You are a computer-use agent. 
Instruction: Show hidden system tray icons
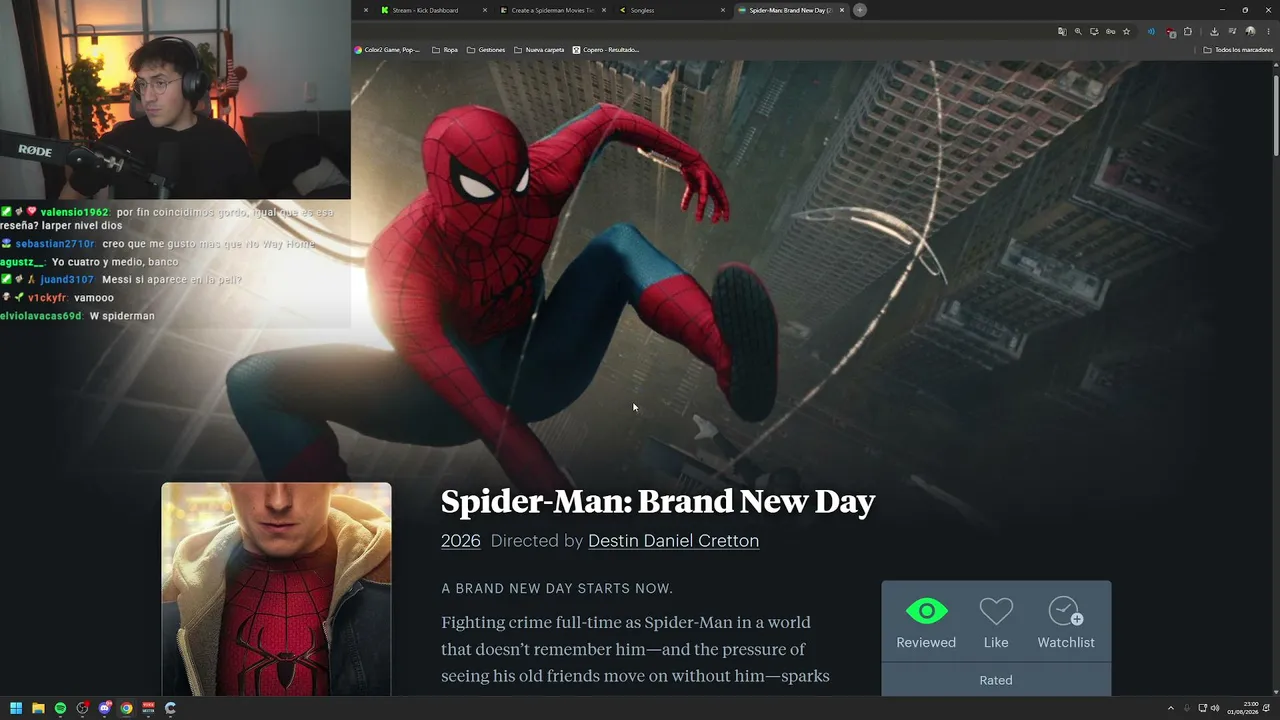pos(1171,708)
